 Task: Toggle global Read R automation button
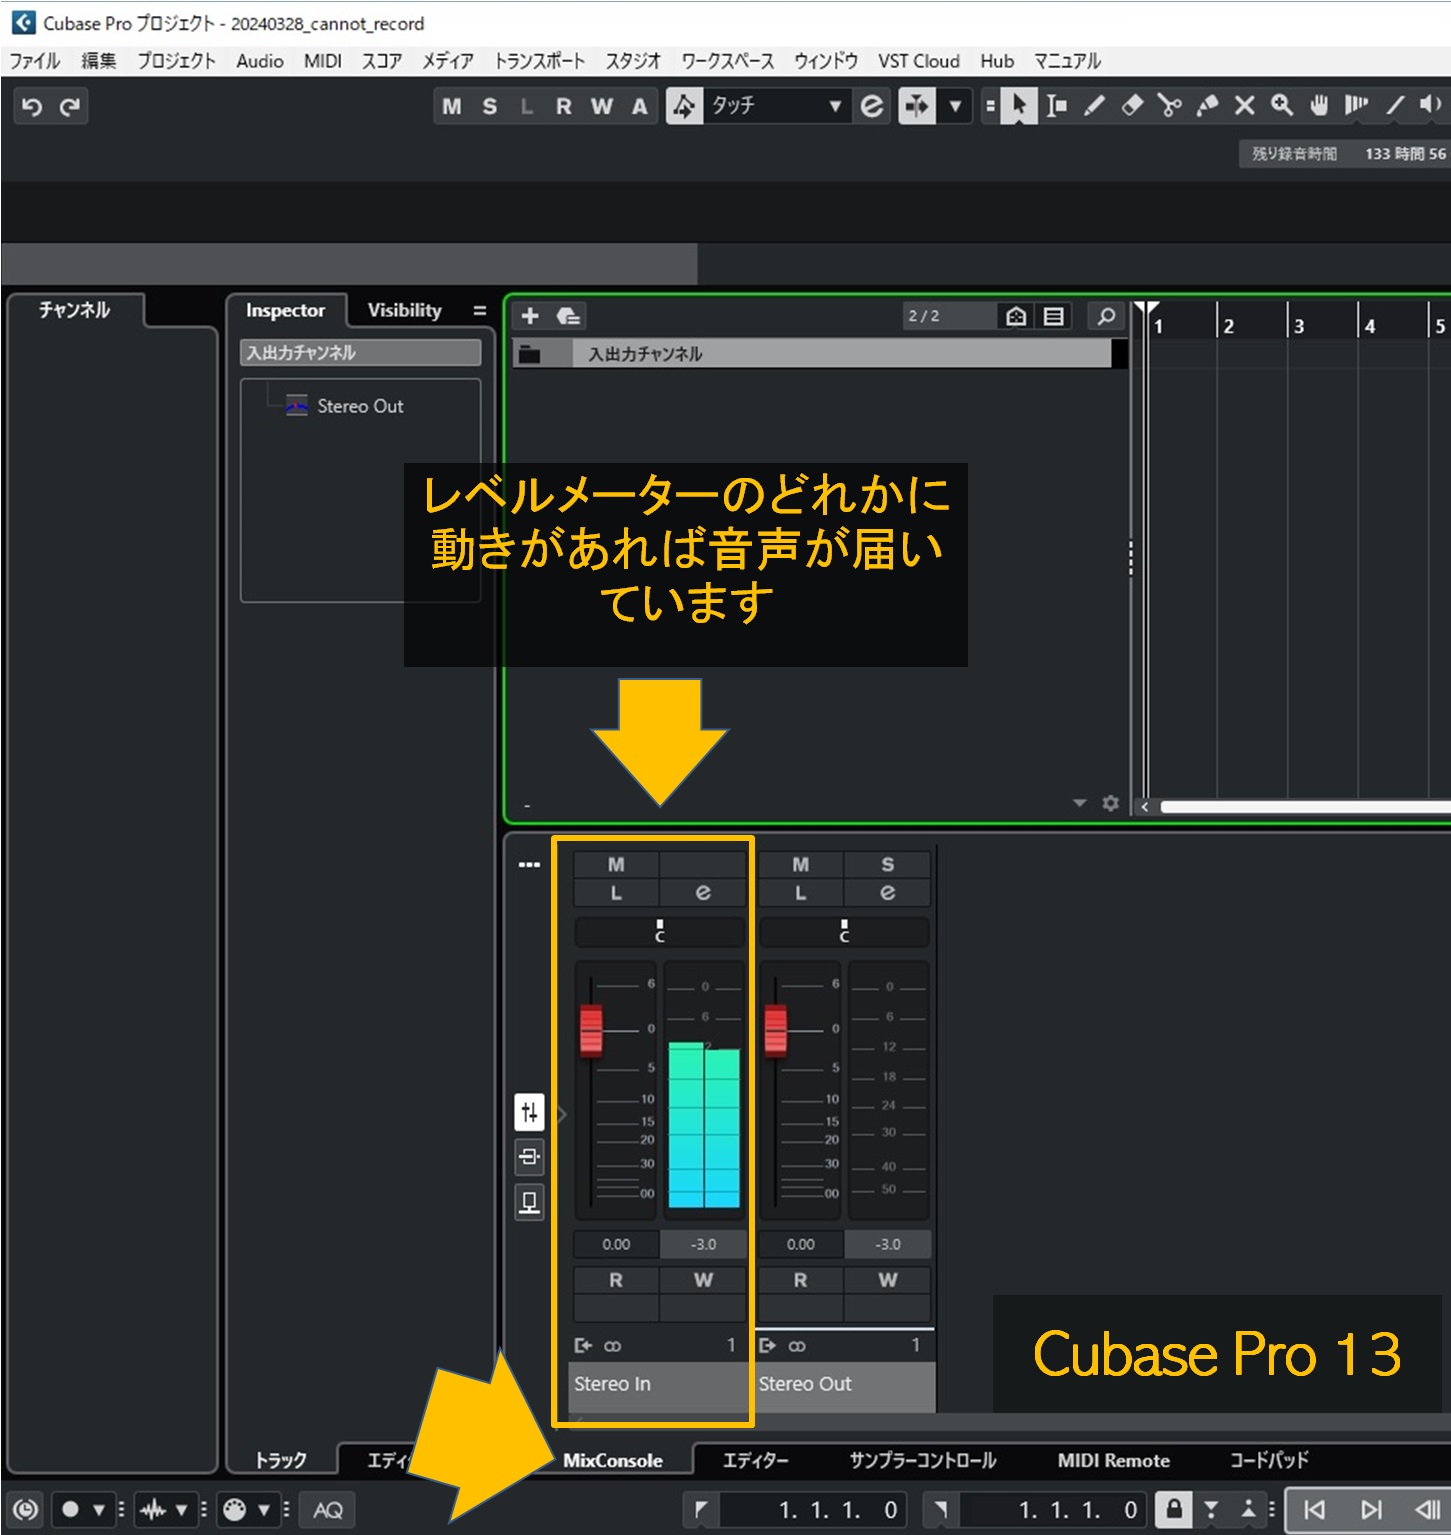(564, 106)
